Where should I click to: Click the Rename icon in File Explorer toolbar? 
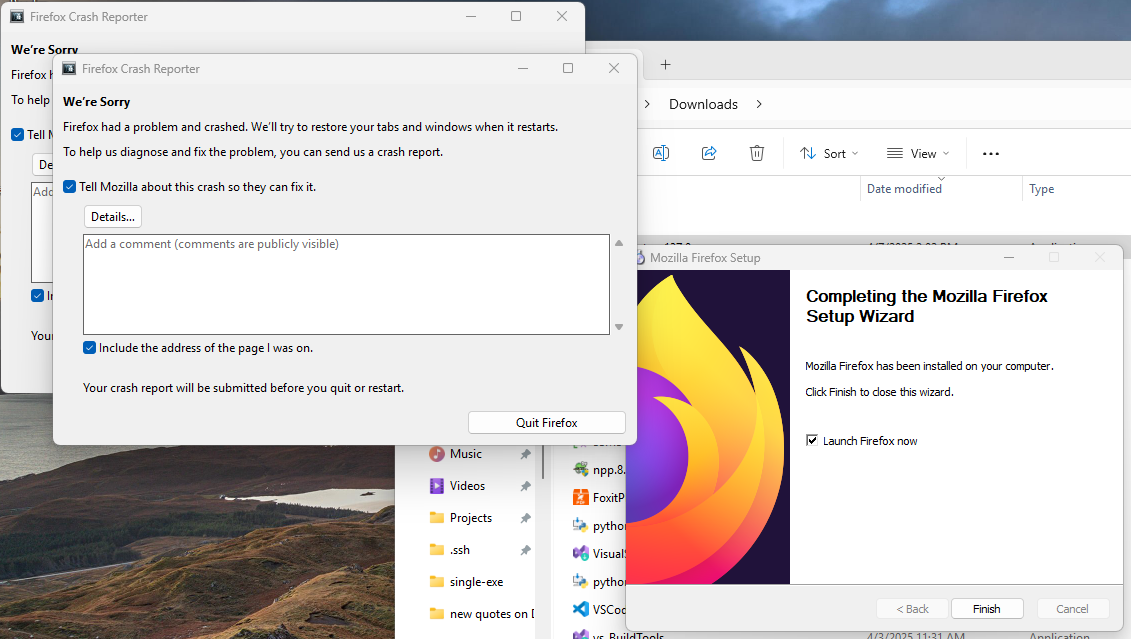tap(661, 153)
